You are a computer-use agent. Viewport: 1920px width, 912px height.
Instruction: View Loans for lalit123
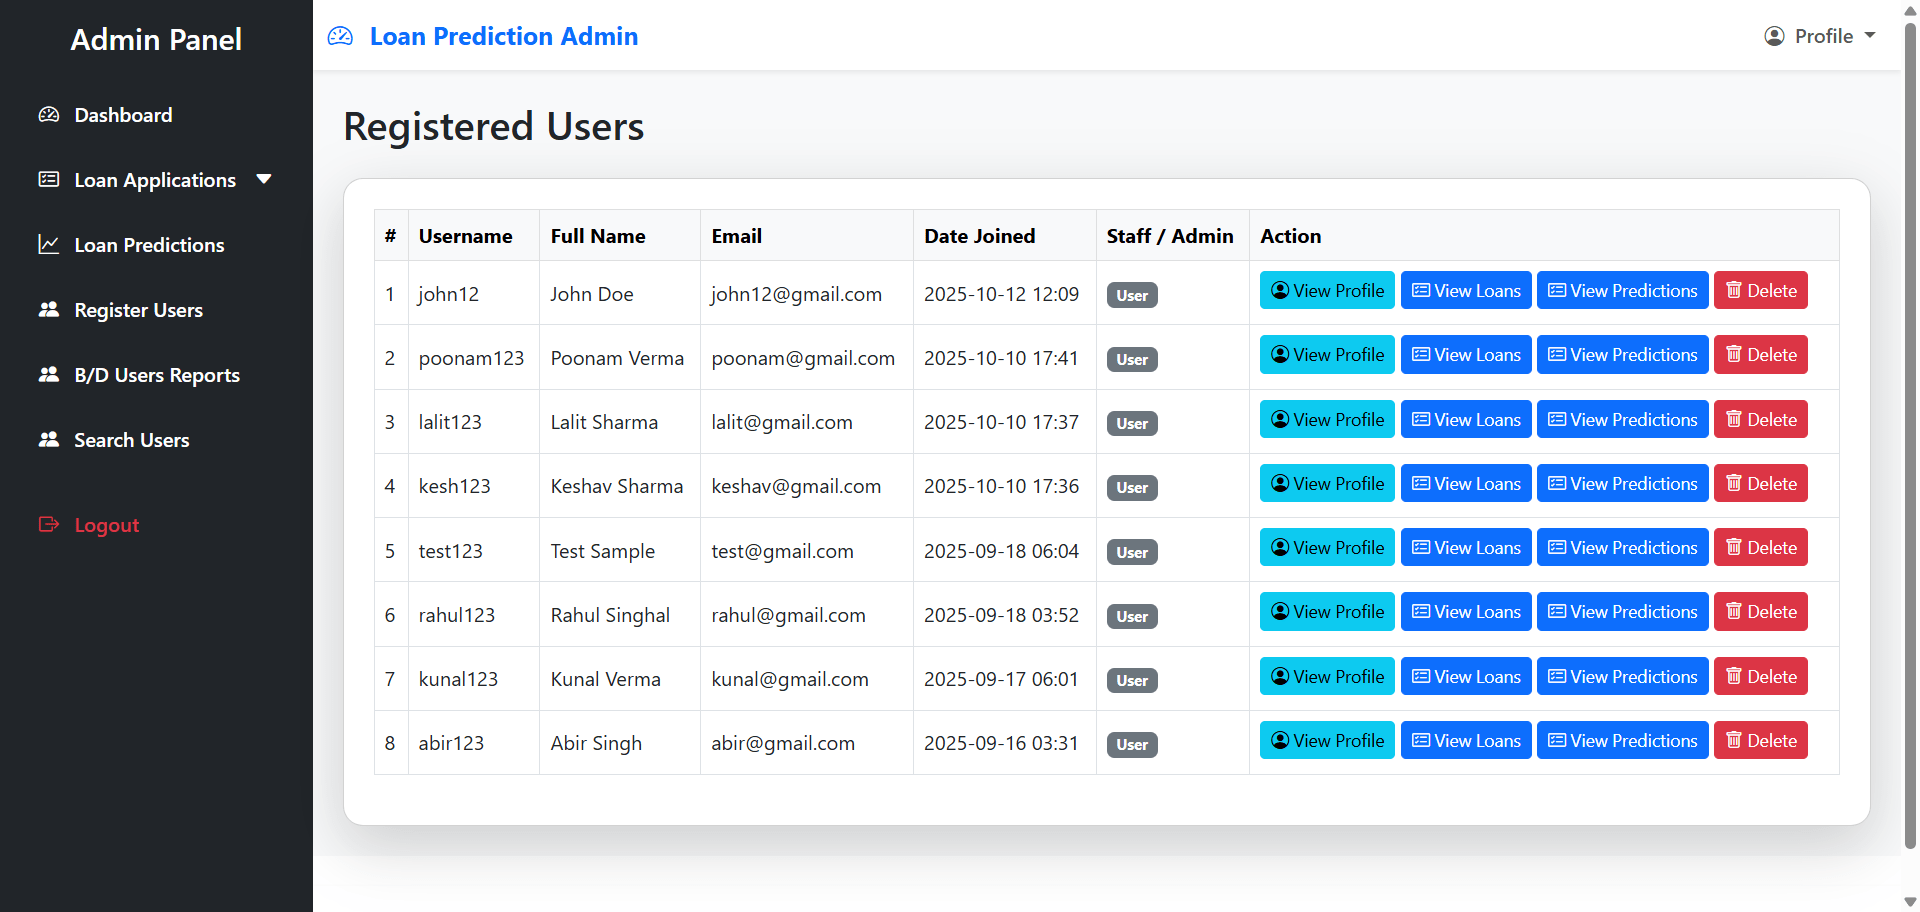[1465, 420]
